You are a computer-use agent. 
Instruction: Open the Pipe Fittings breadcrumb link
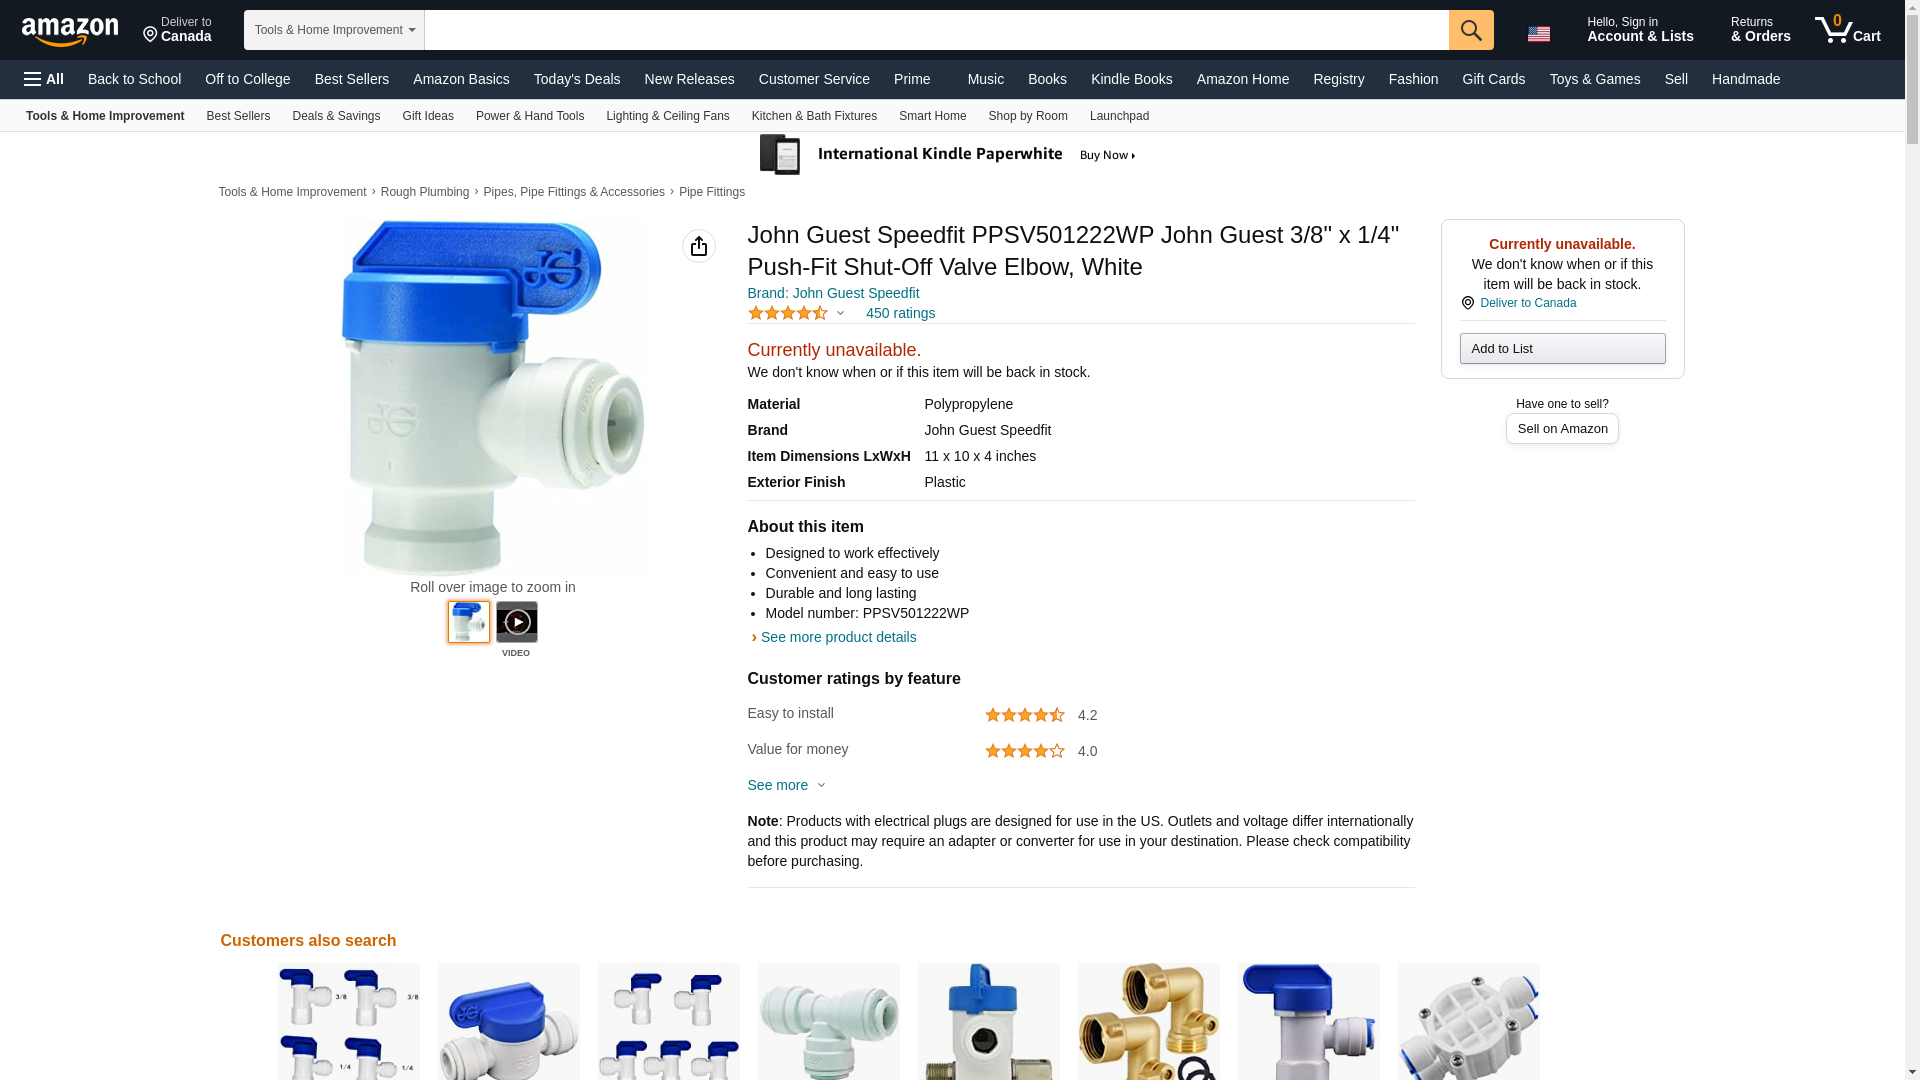[x=712, y=192]
